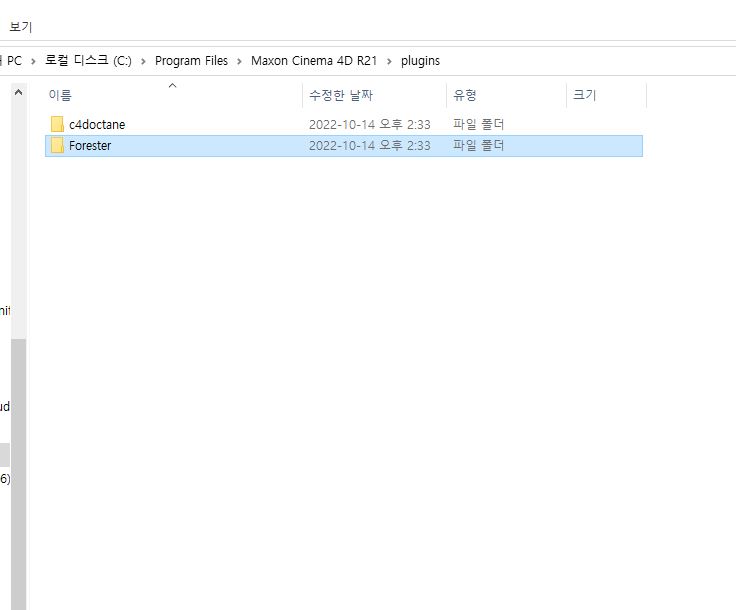Image resolution: width=736 pixels, height=610 pixels.
Task: Go to 로컬 디스크 (C:) in breadcrumb
Action: [88, 61]
